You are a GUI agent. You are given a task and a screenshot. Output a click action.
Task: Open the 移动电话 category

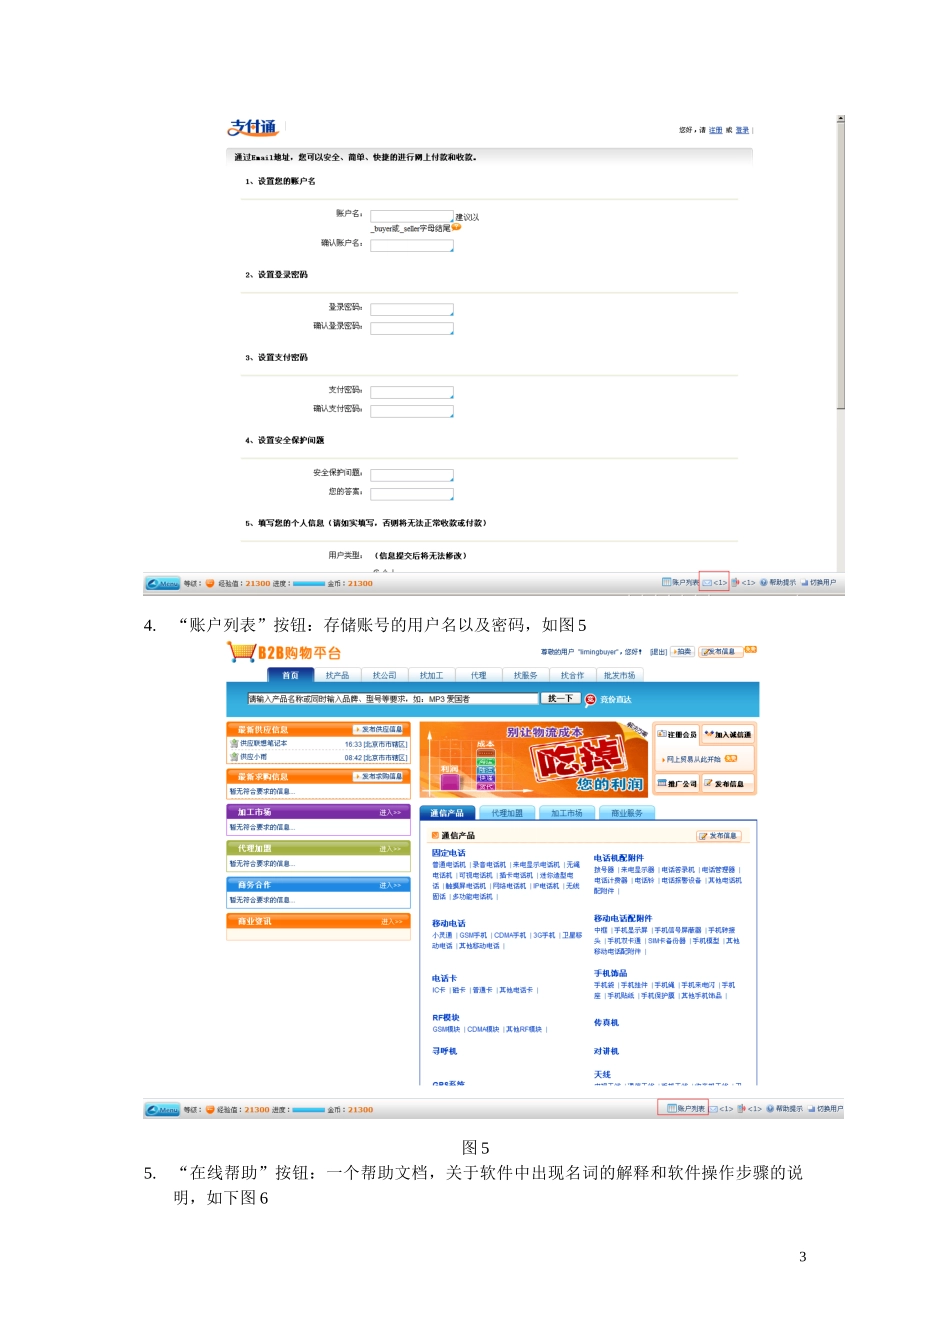449,923
